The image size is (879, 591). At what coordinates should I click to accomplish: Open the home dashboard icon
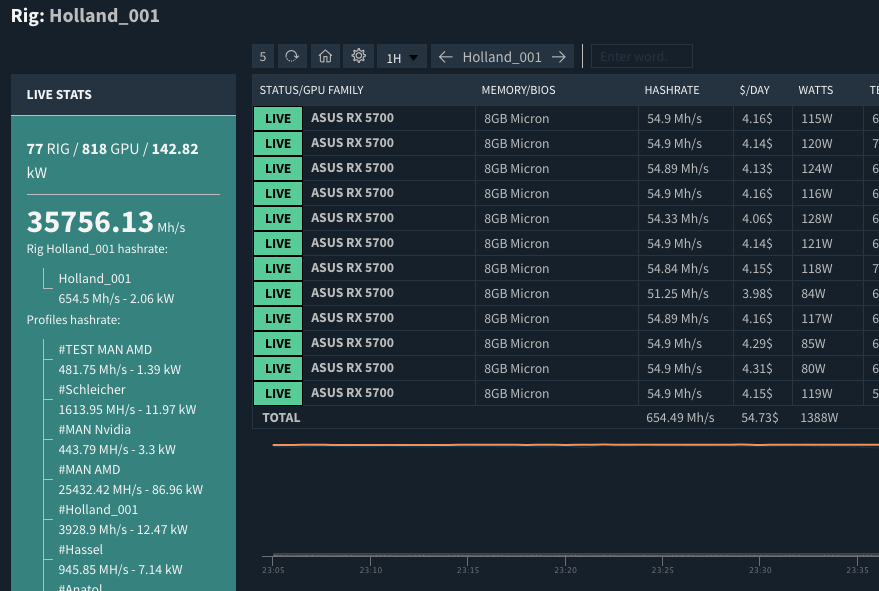[324, 56]
